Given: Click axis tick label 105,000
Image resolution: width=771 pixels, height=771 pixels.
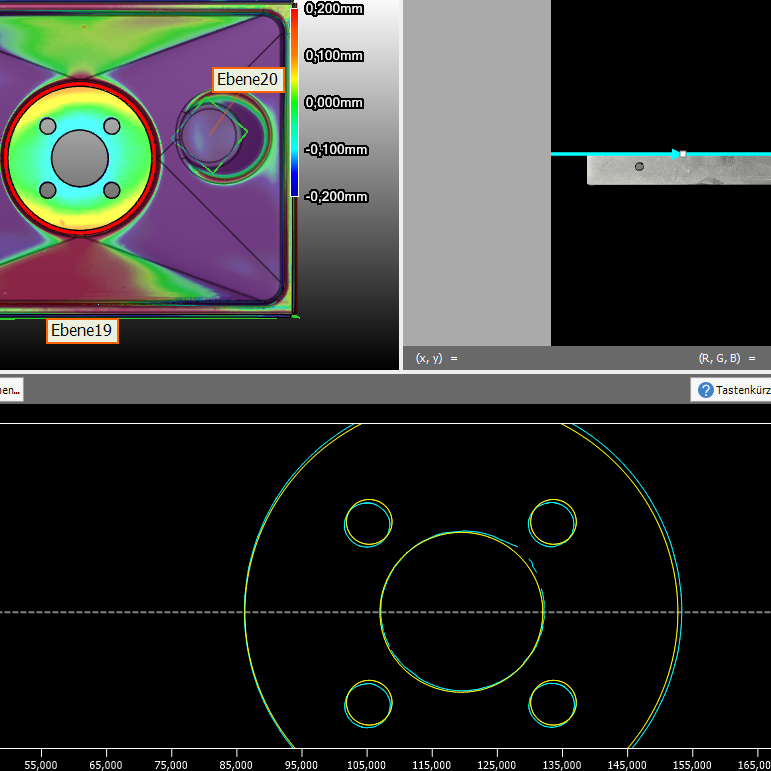Looking at the screenshot, I should tap(366, 765).
